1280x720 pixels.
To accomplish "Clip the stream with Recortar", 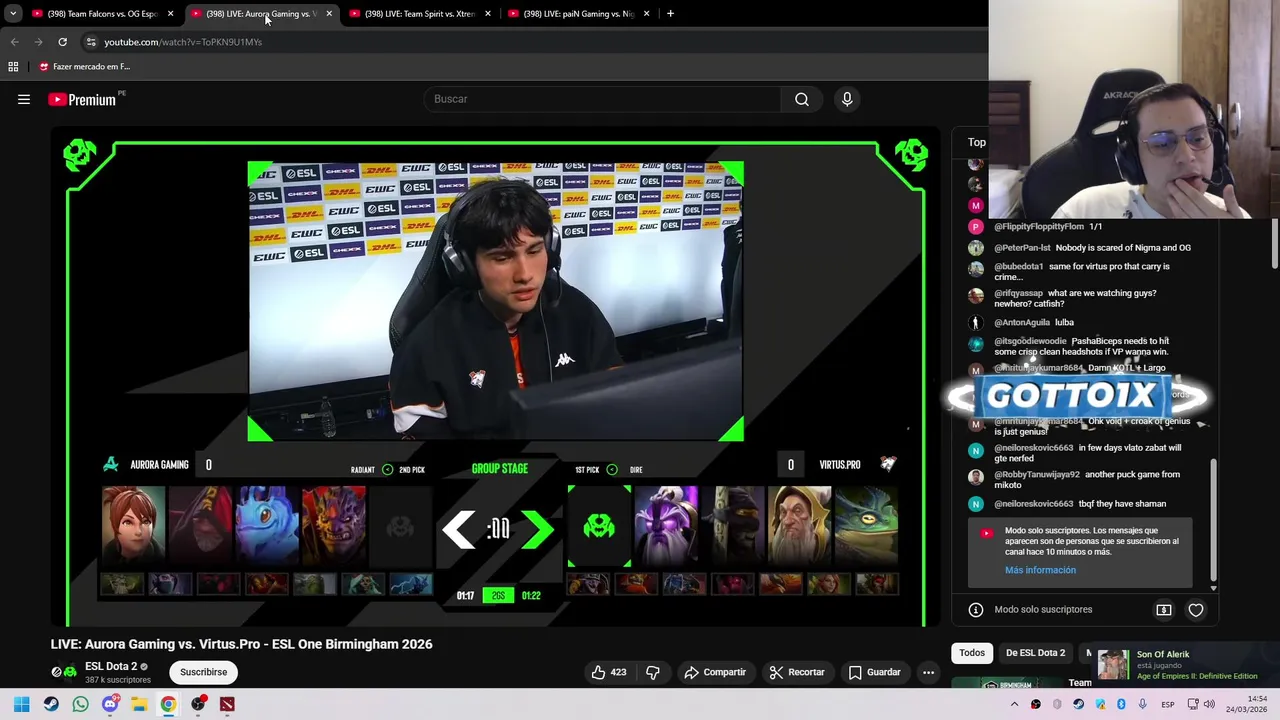I will pyautogui.click(x=797, y=672).
